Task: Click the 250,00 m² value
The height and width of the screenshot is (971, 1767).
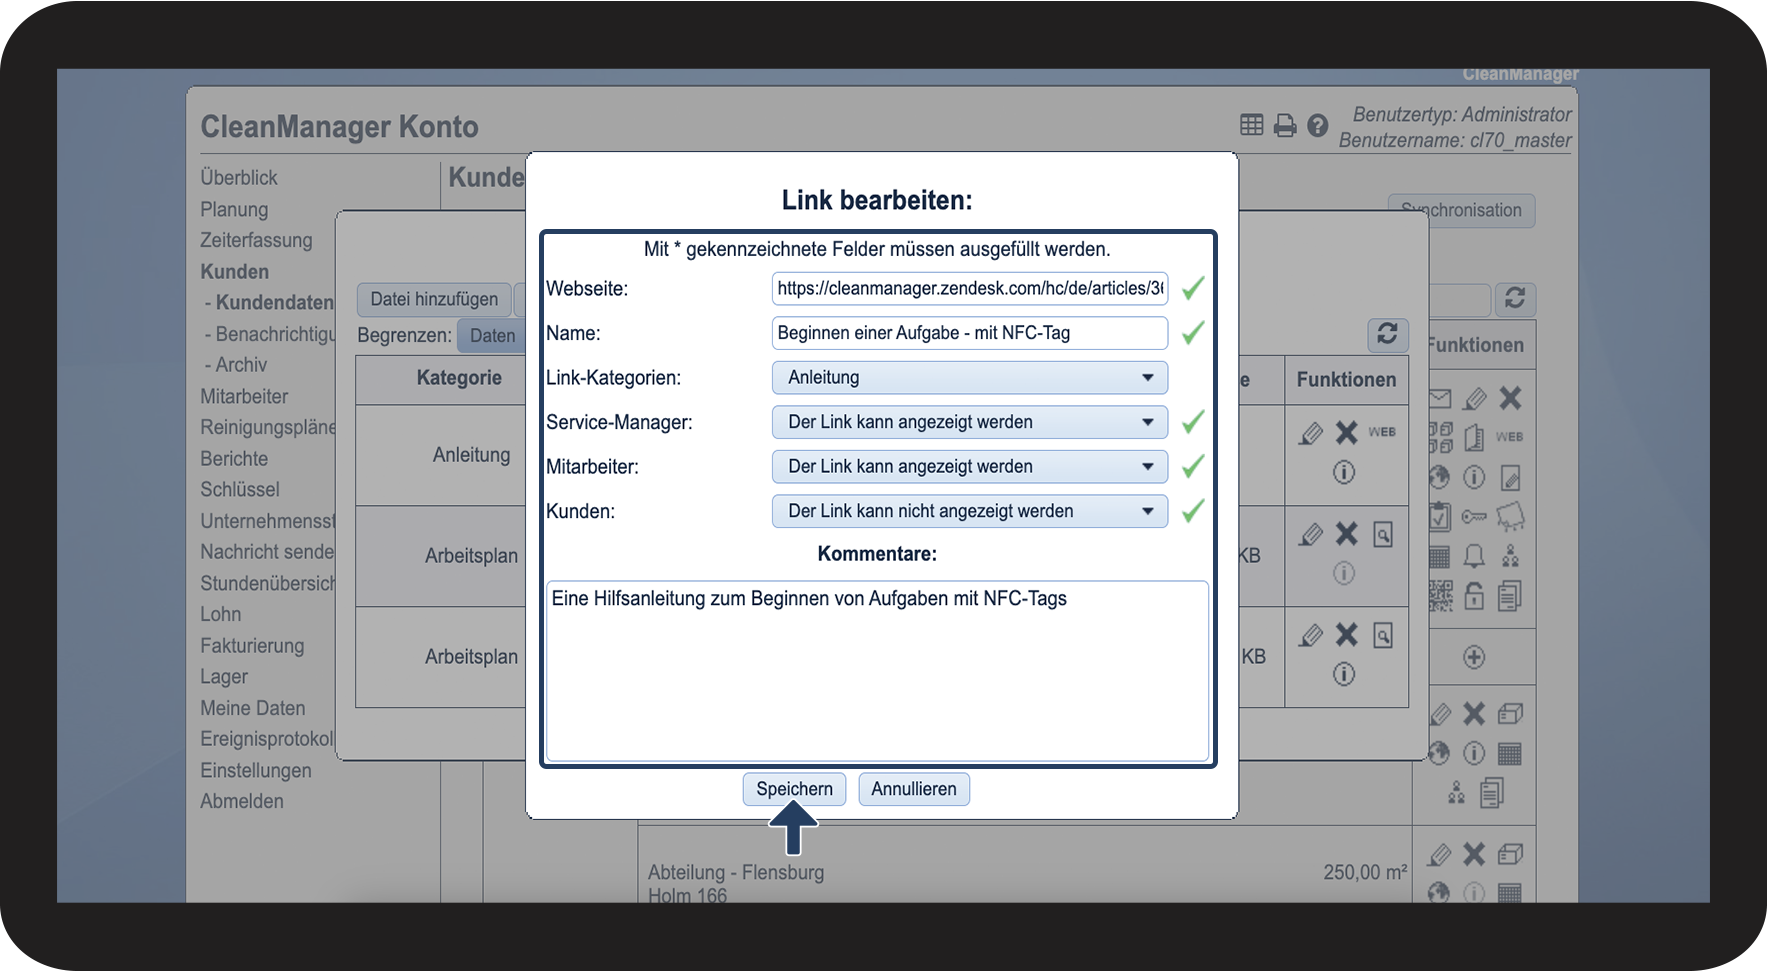Action: pyautogui.click(x=1365, y=872)
